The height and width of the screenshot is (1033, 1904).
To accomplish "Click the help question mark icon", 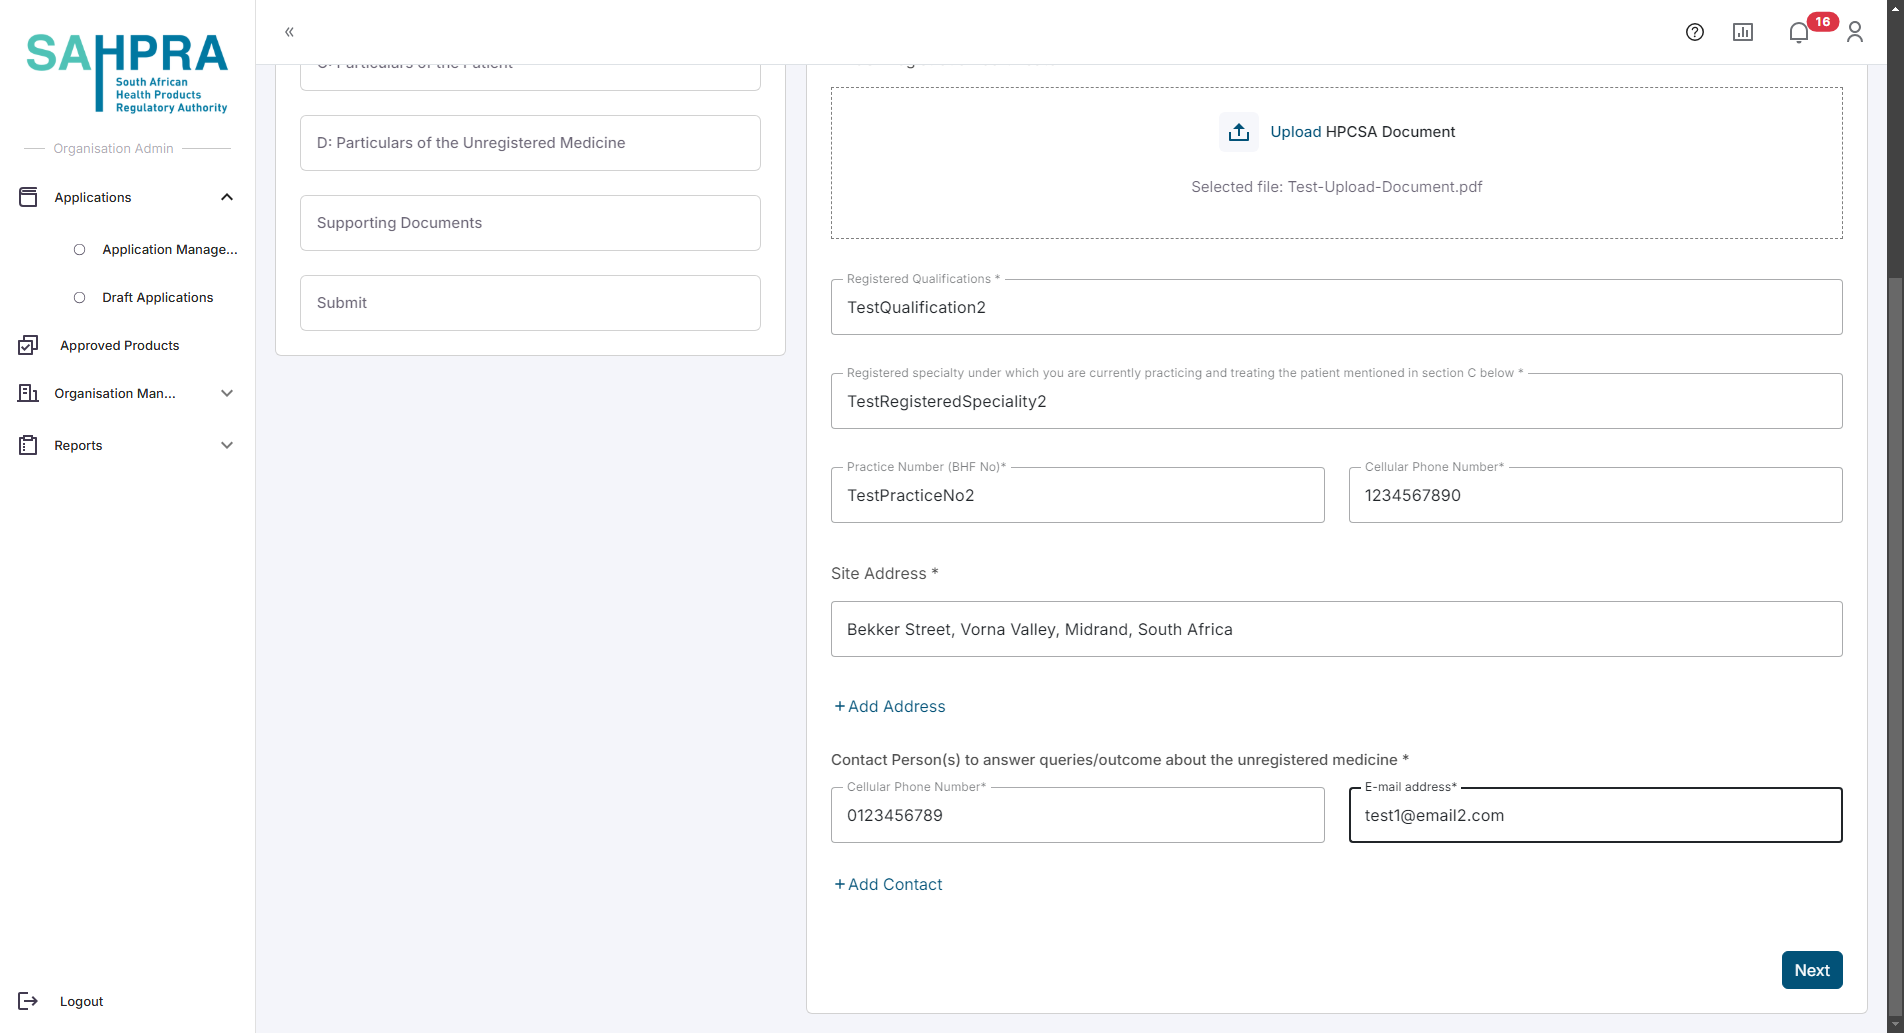I will tap(1694, 32).
